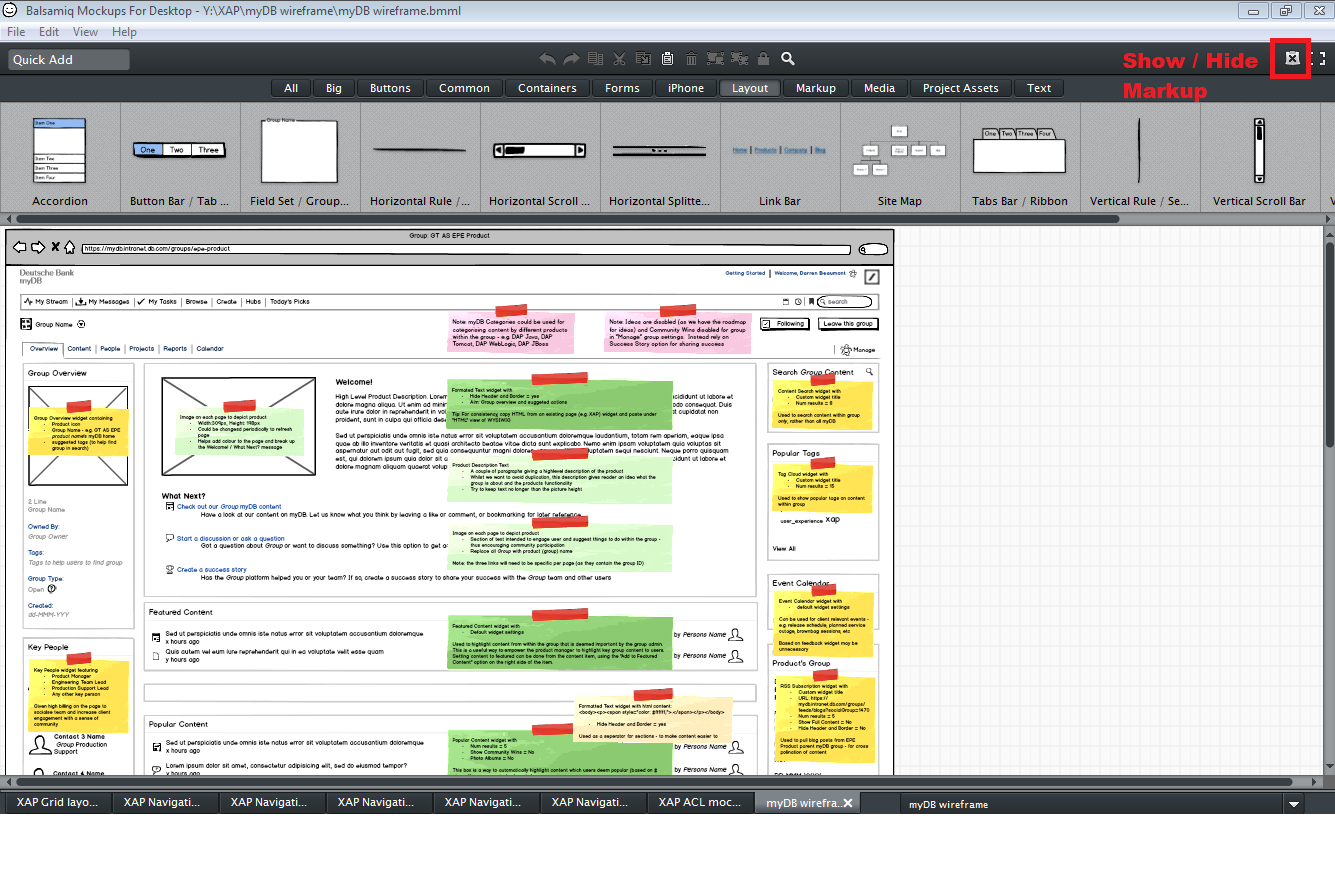Click the redo arrow icon
This screenshot has height=877, width=1335.
[x=571, y=59]
